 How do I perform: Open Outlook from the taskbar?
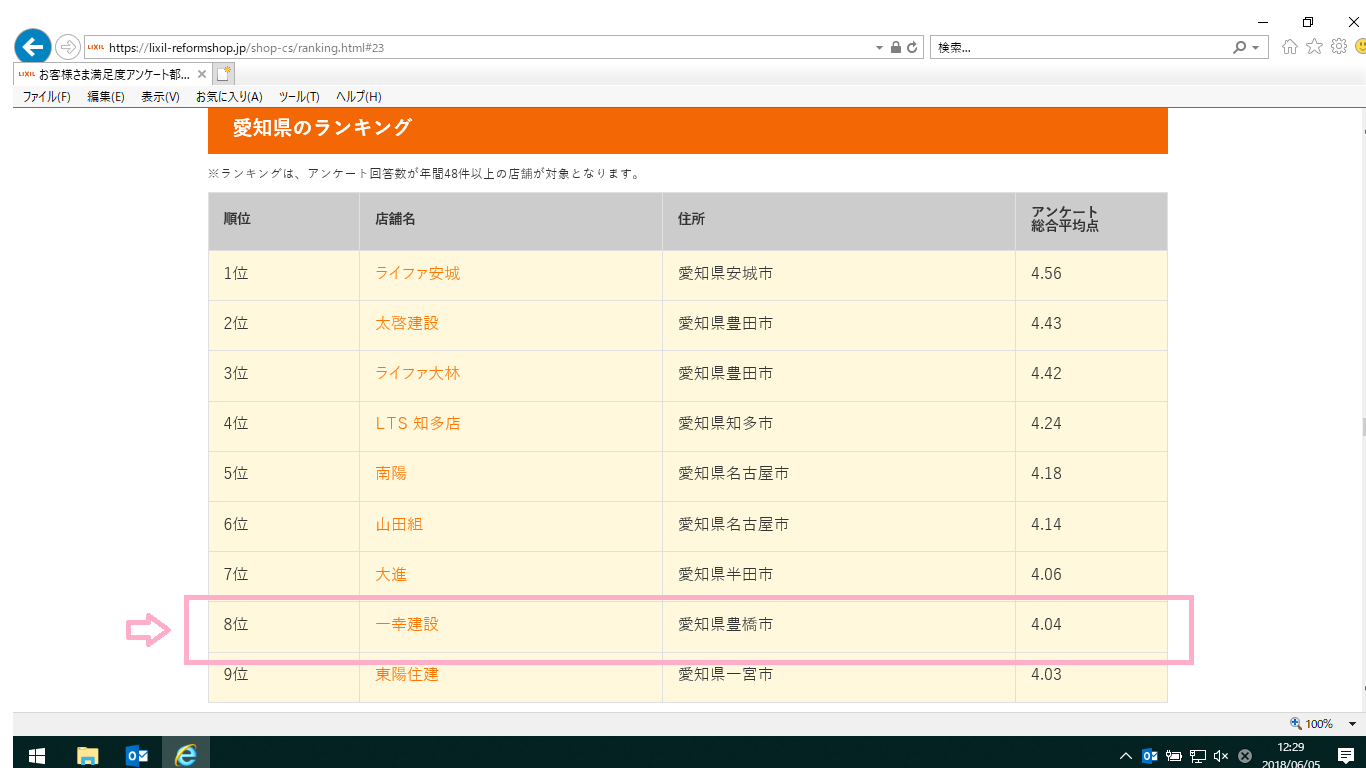(x=137, y=755)
